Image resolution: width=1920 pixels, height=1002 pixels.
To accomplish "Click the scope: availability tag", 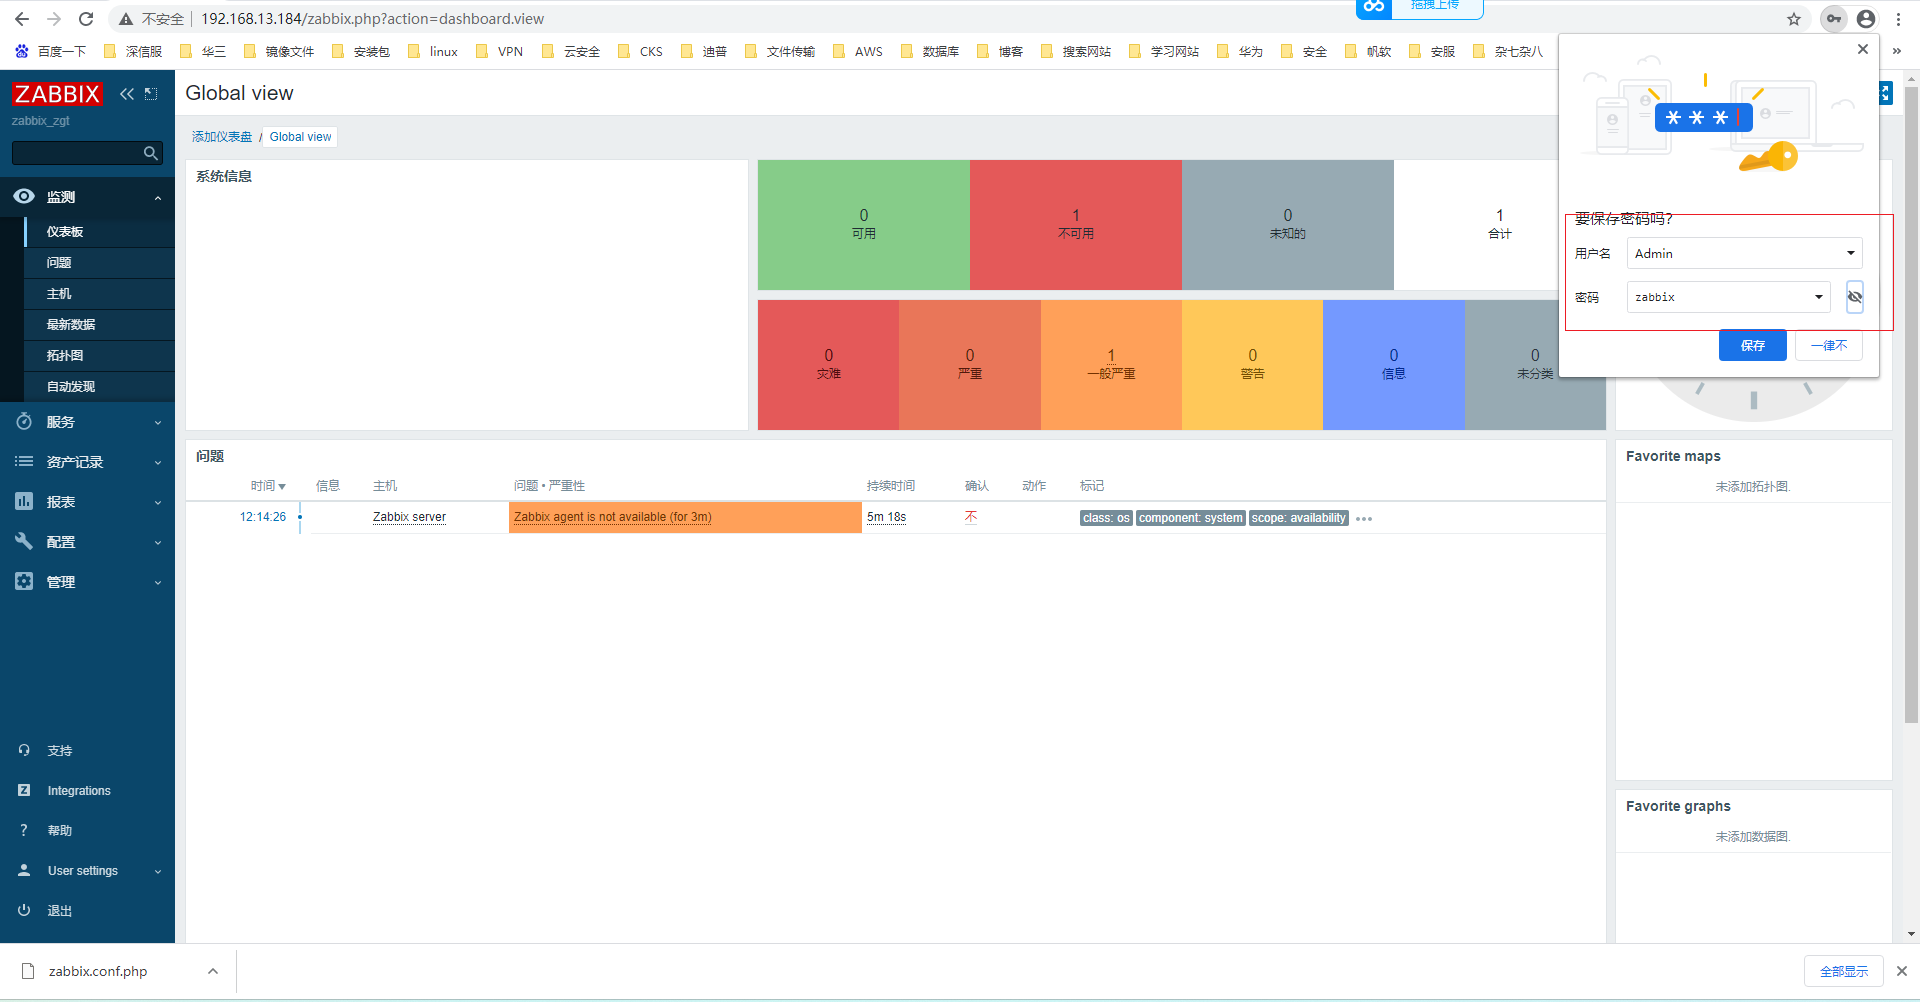I will (x=1299, y=518).
